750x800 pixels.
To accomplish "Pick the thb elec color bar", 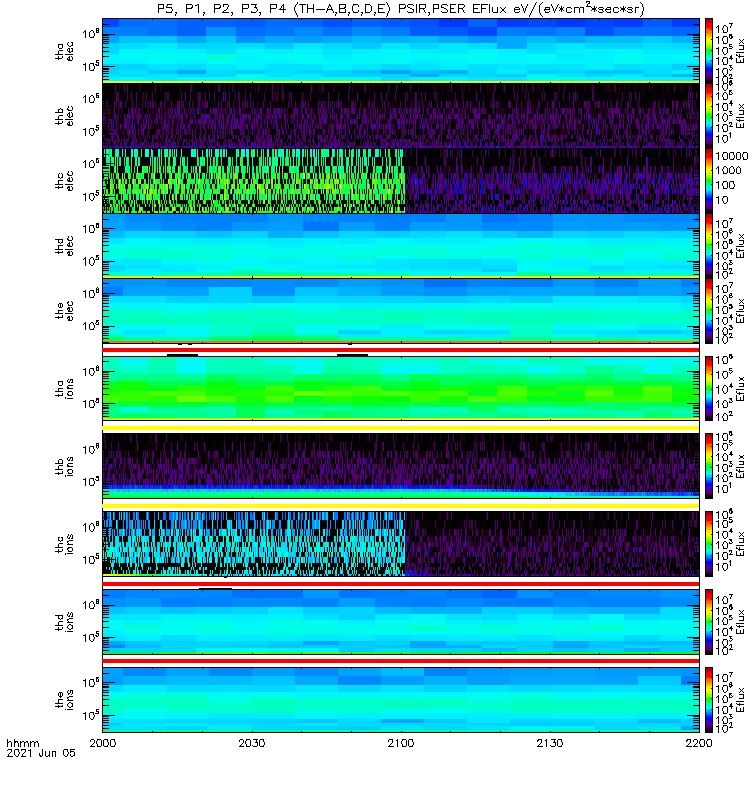I will [709, 115].
